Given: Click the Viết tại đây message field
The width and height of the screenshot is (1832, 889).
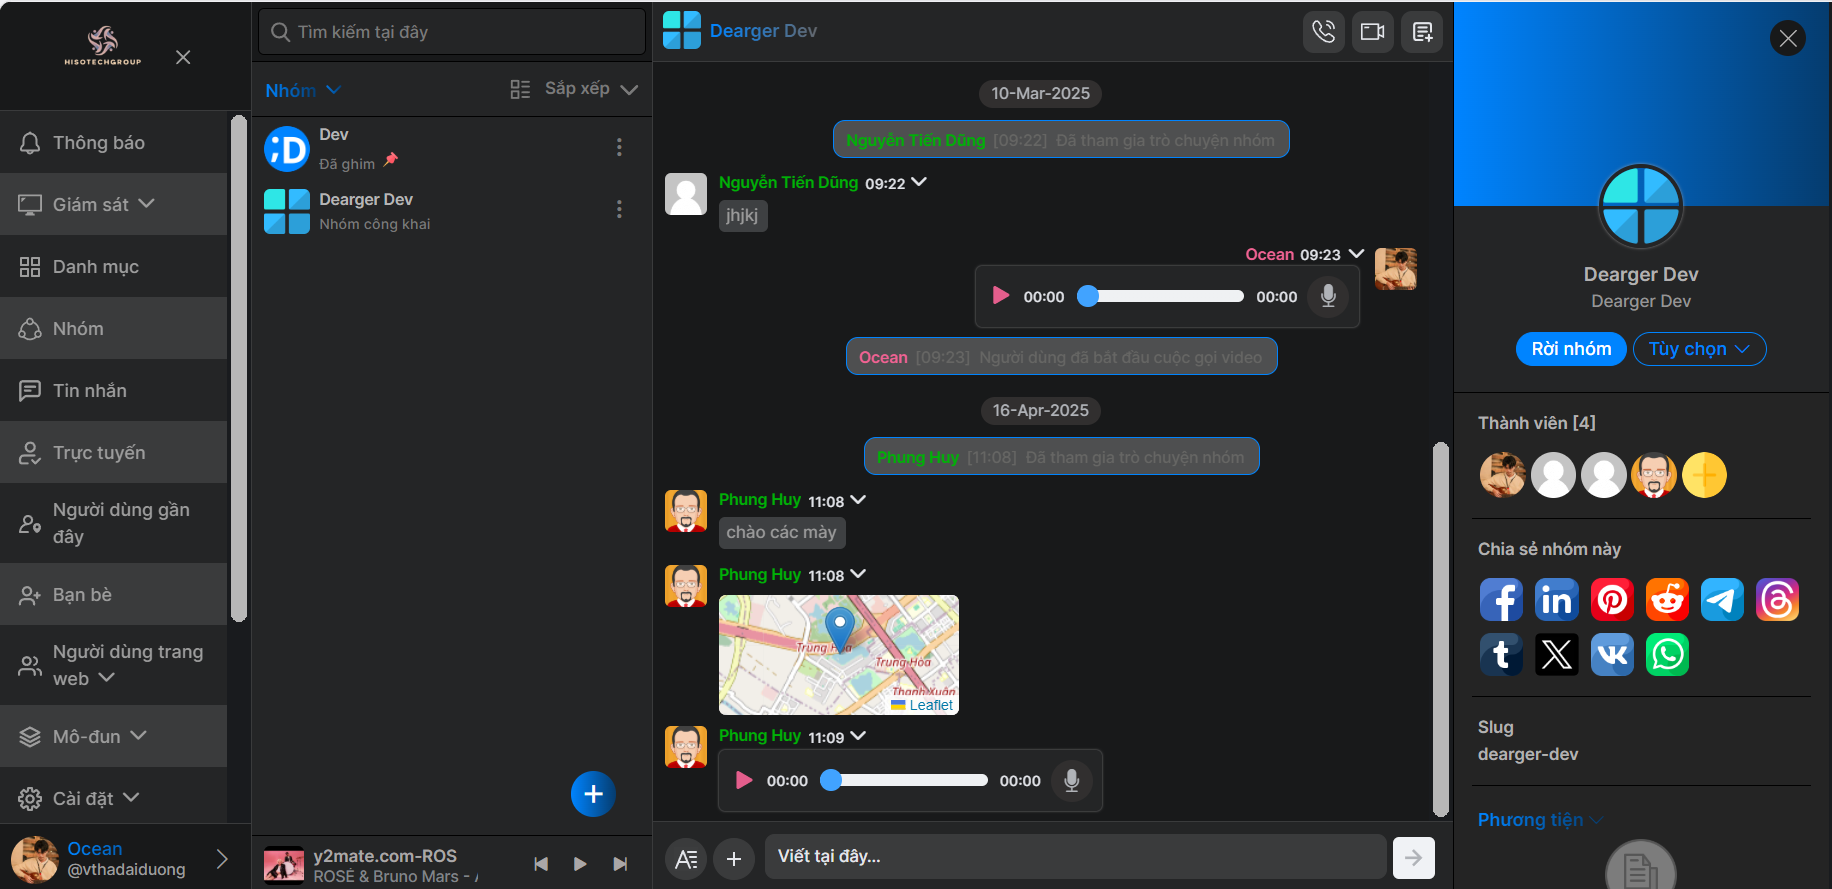Looking at the screenshot, I should click(x=1075, y=857).
